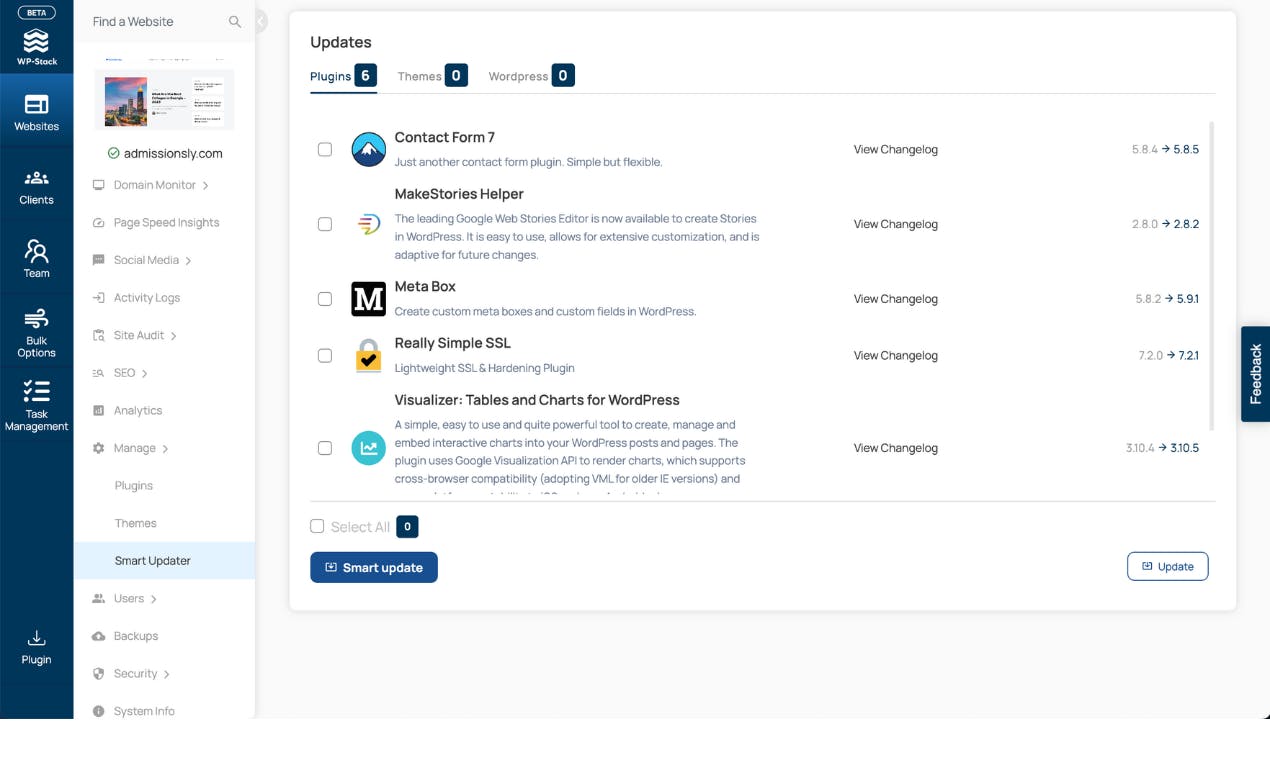Click the WP-Stack logo icon
This screenshot has height=760, width=1270.
coord(36,41)
